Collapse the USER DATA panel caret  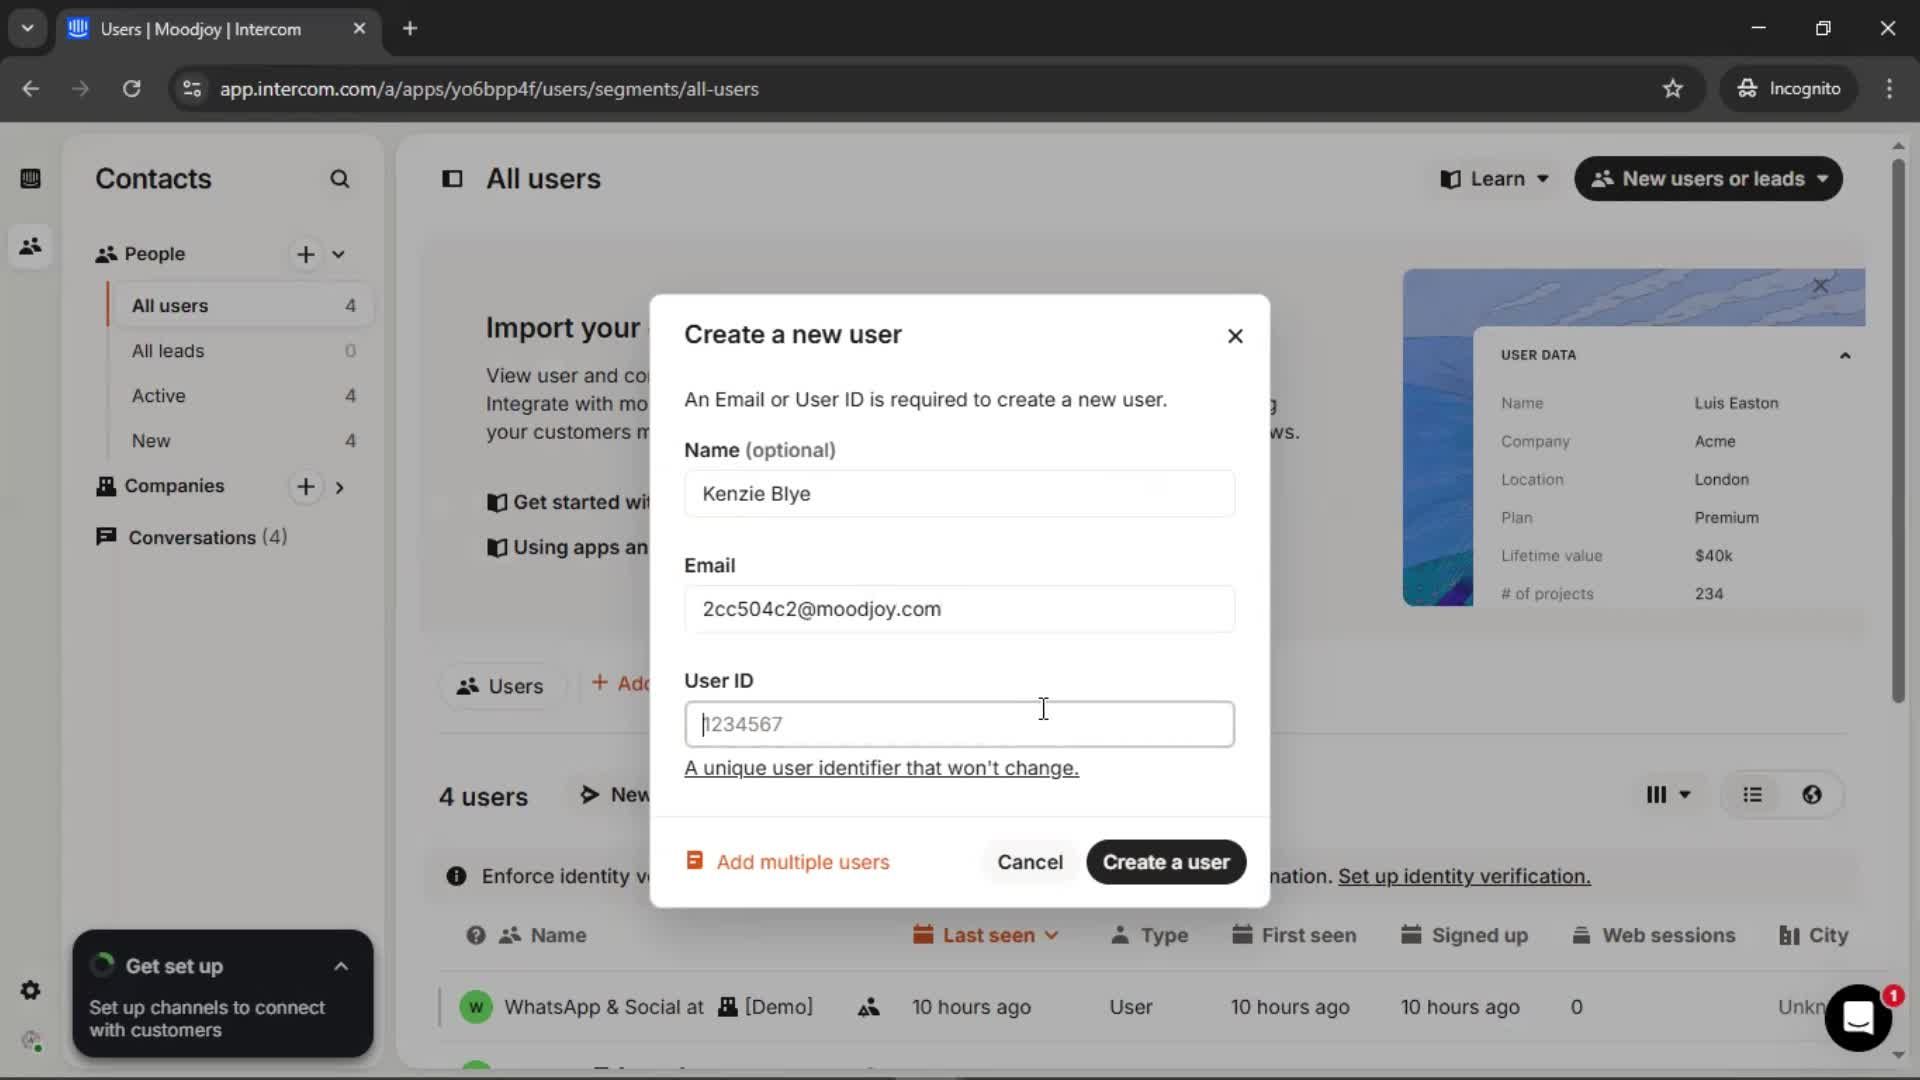tap(1845, 355)
